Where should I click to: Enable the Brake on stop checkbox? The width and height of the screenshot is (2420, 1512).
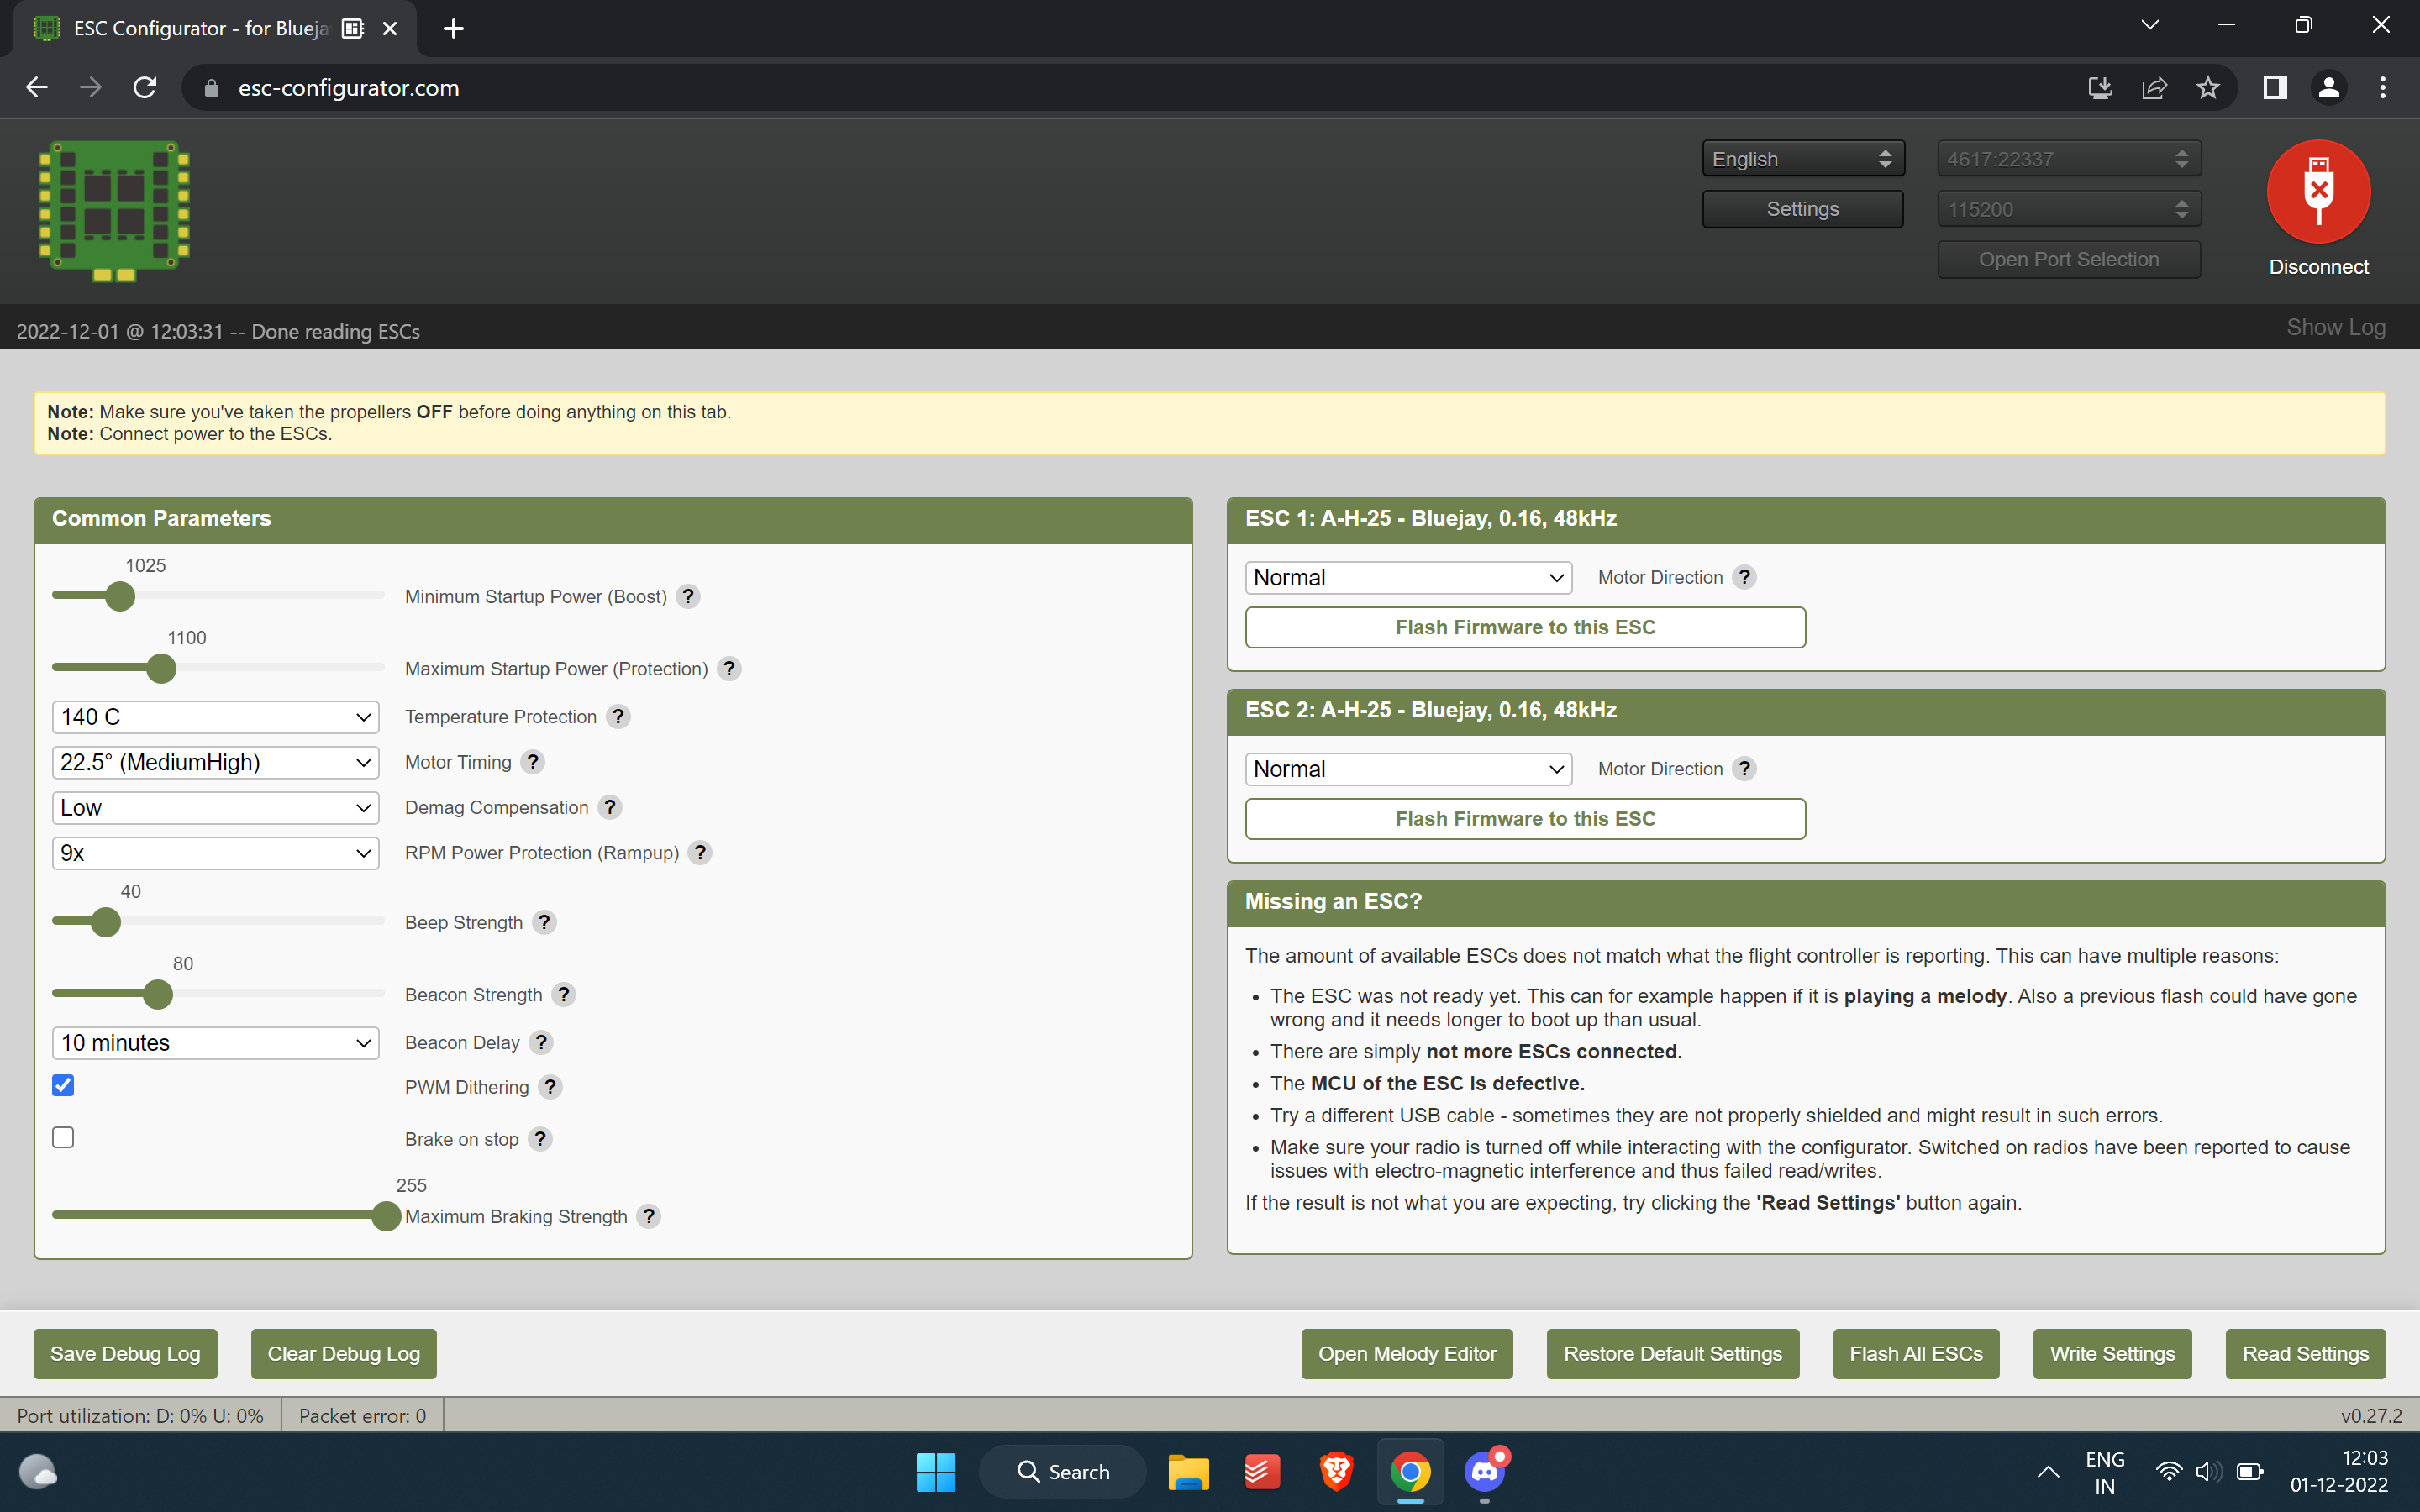63,1138
